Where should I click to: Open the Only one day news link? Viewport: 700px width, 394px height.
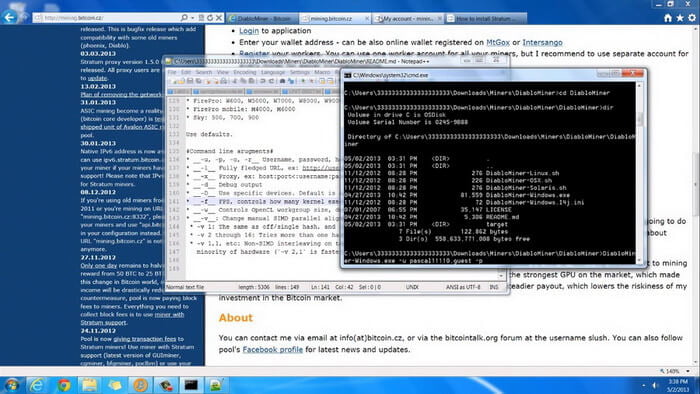pos(99,265)
